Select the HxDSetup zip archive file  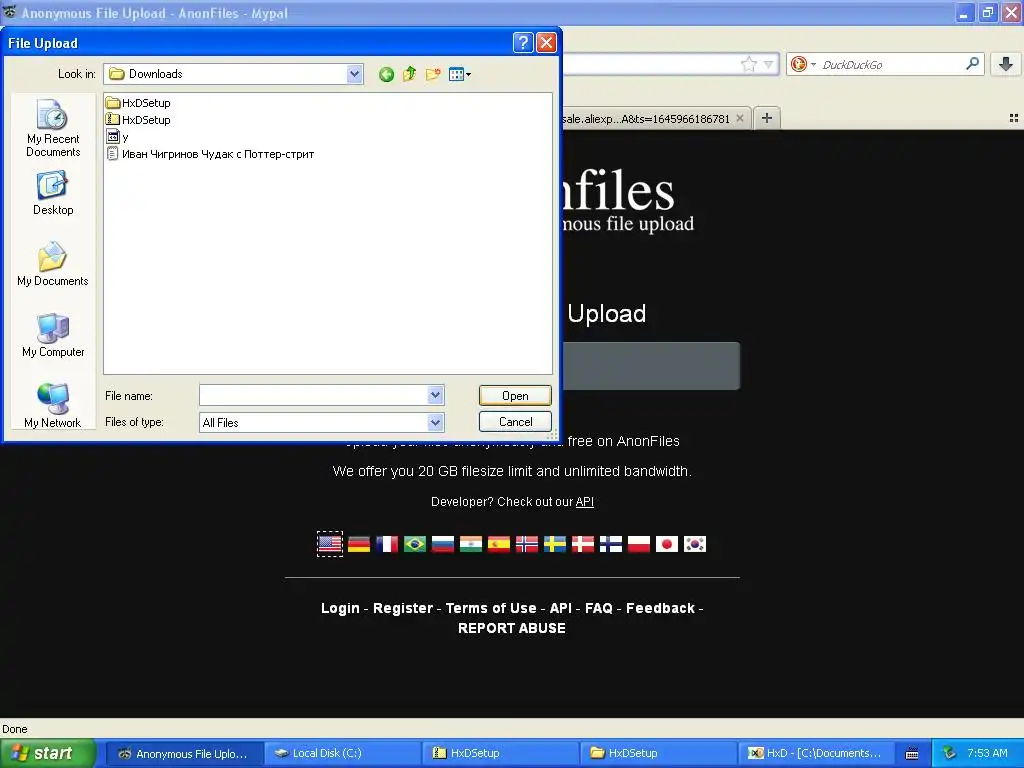coord(138,120)
